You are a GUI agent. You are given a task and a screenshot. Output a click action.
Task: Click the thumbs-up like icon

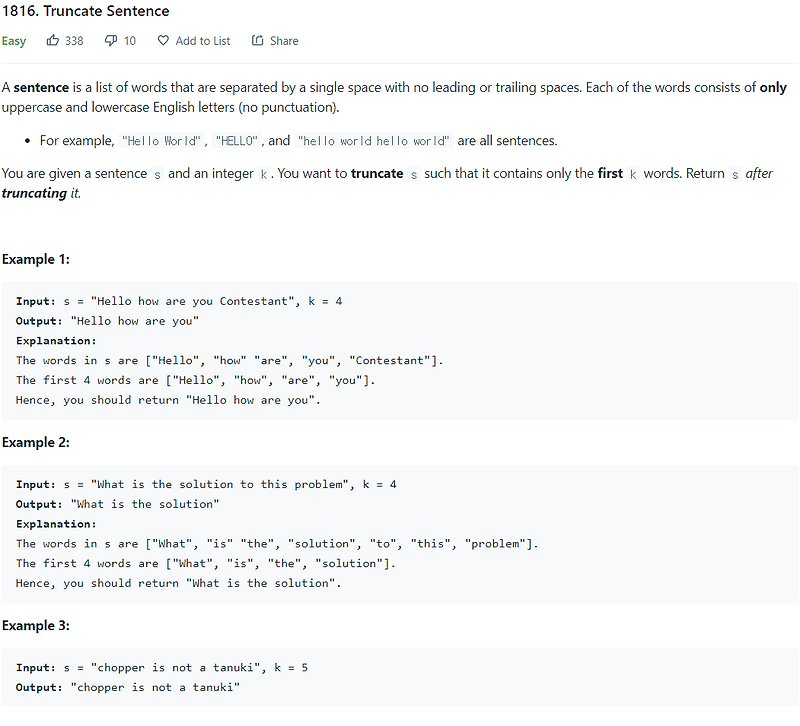click(53, 41)
